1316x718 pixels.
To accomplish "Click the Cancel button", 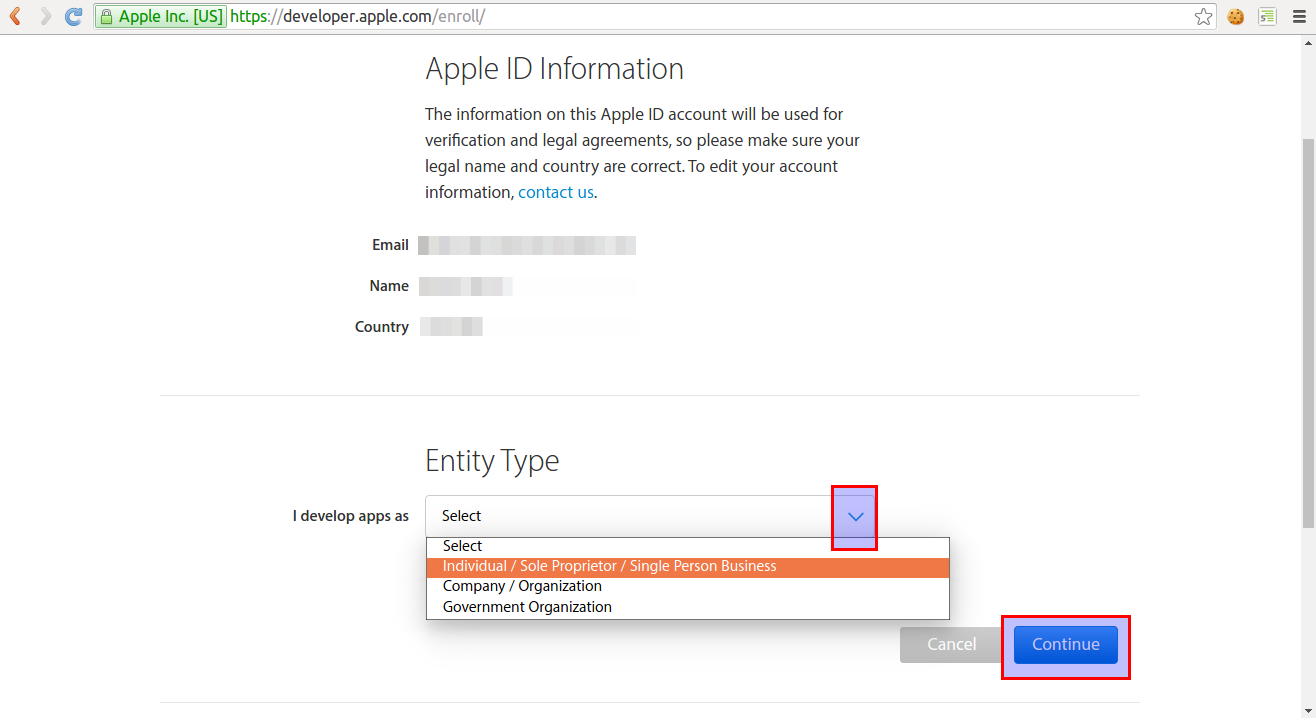I will pos(950,644).
